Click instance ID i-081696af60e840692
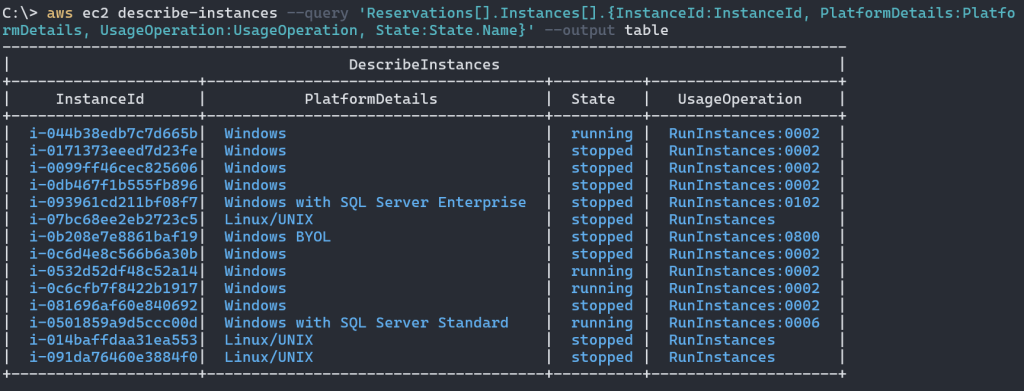The image size is (1024, 391). pyautogui.click(x=114, y=305)
